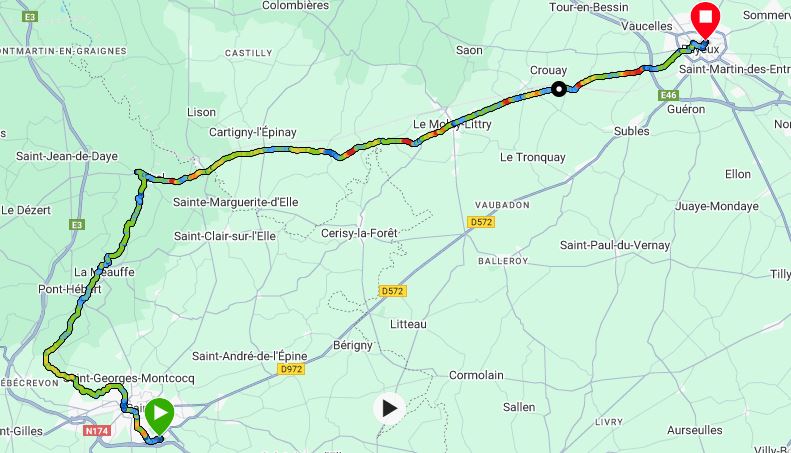Click the D572 road badge near Vaubadon
791x453 pixels.
(481, 222)
